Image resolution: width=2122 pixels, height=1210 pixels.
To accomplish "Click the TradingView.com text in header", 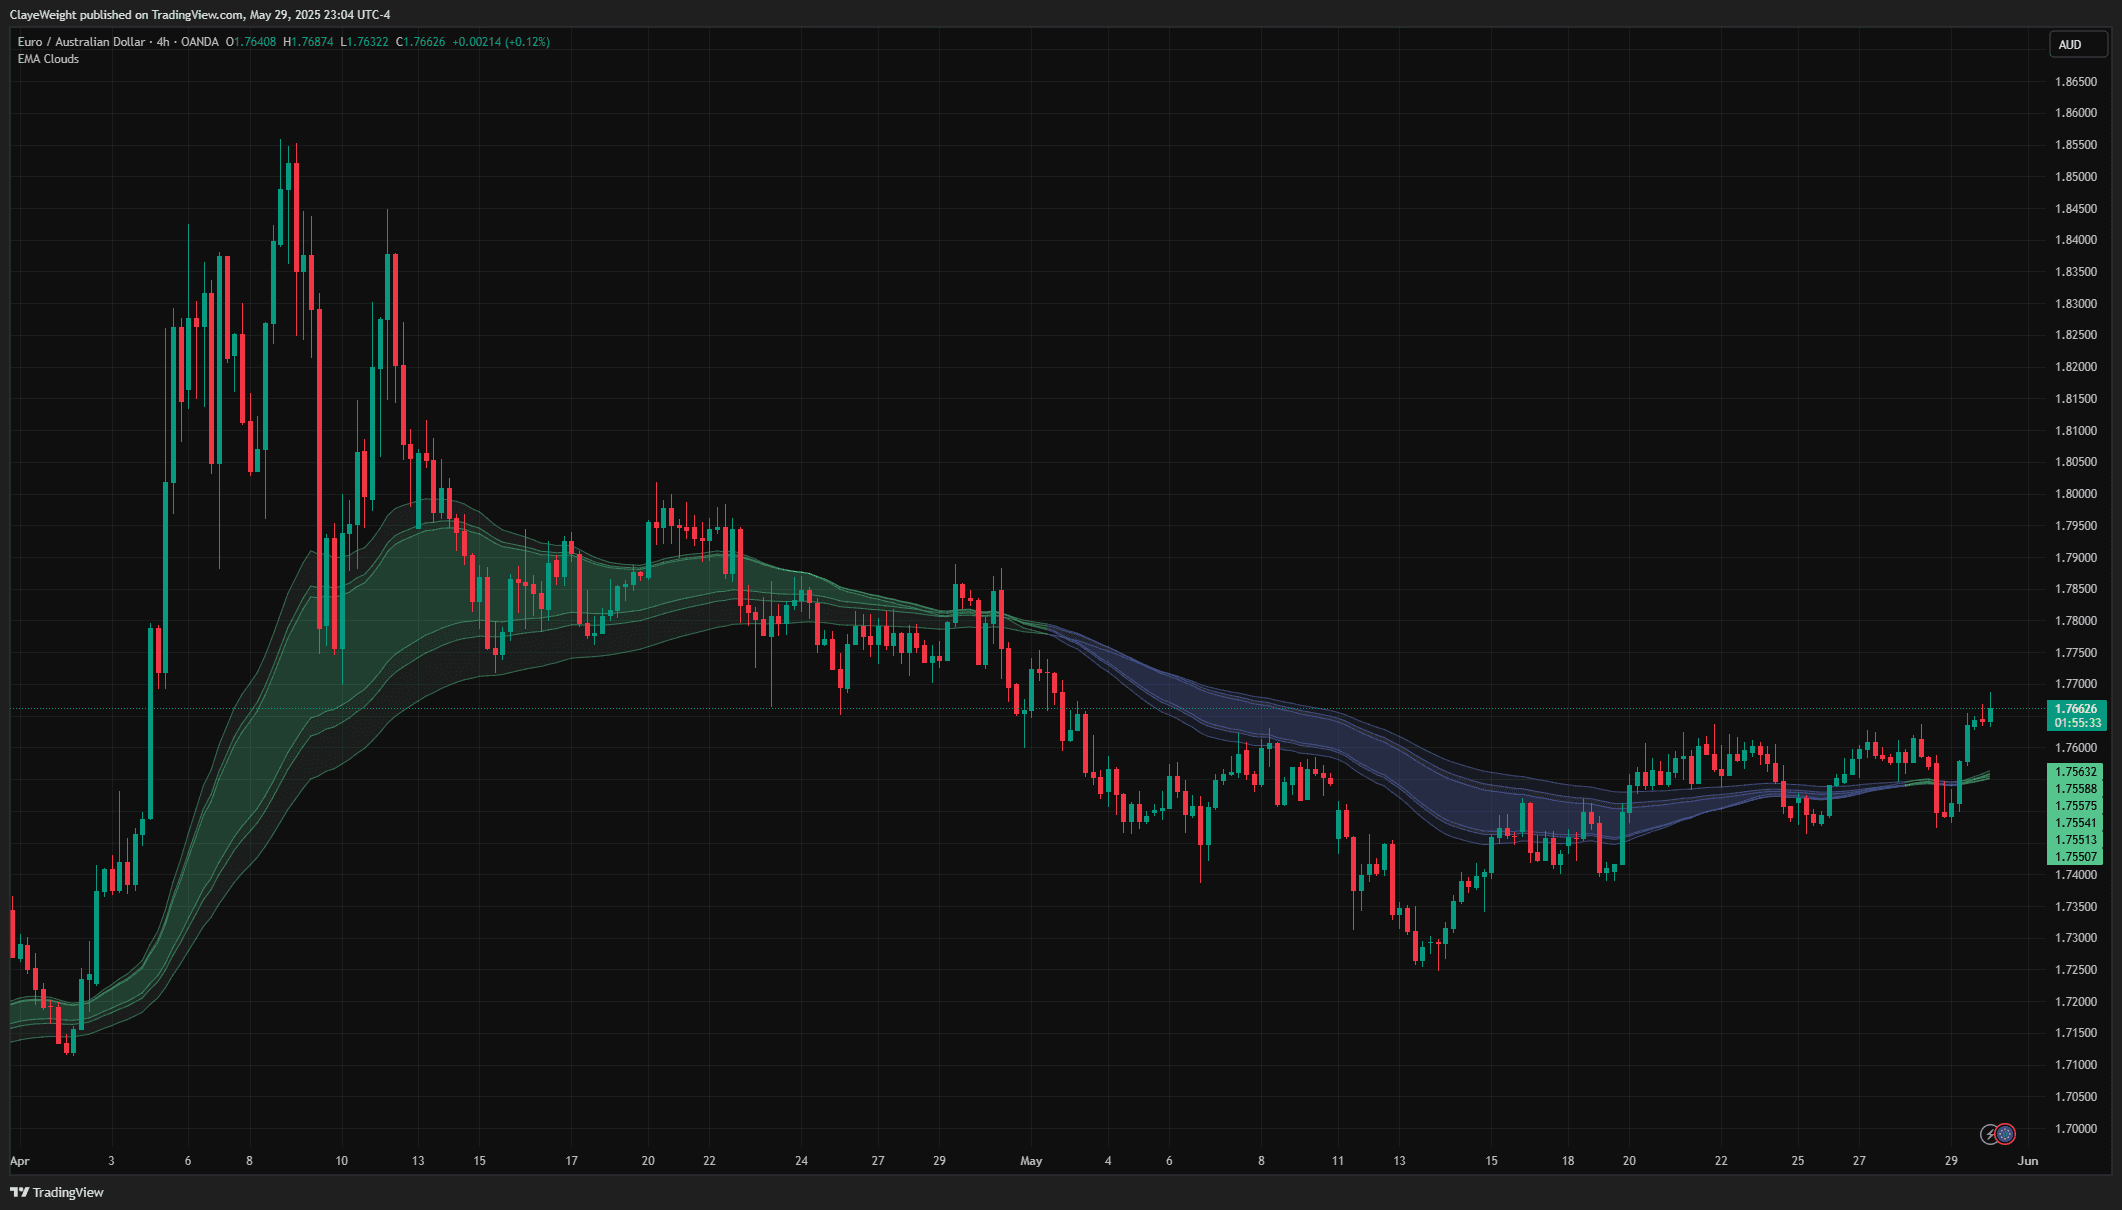I will [197, 15].
